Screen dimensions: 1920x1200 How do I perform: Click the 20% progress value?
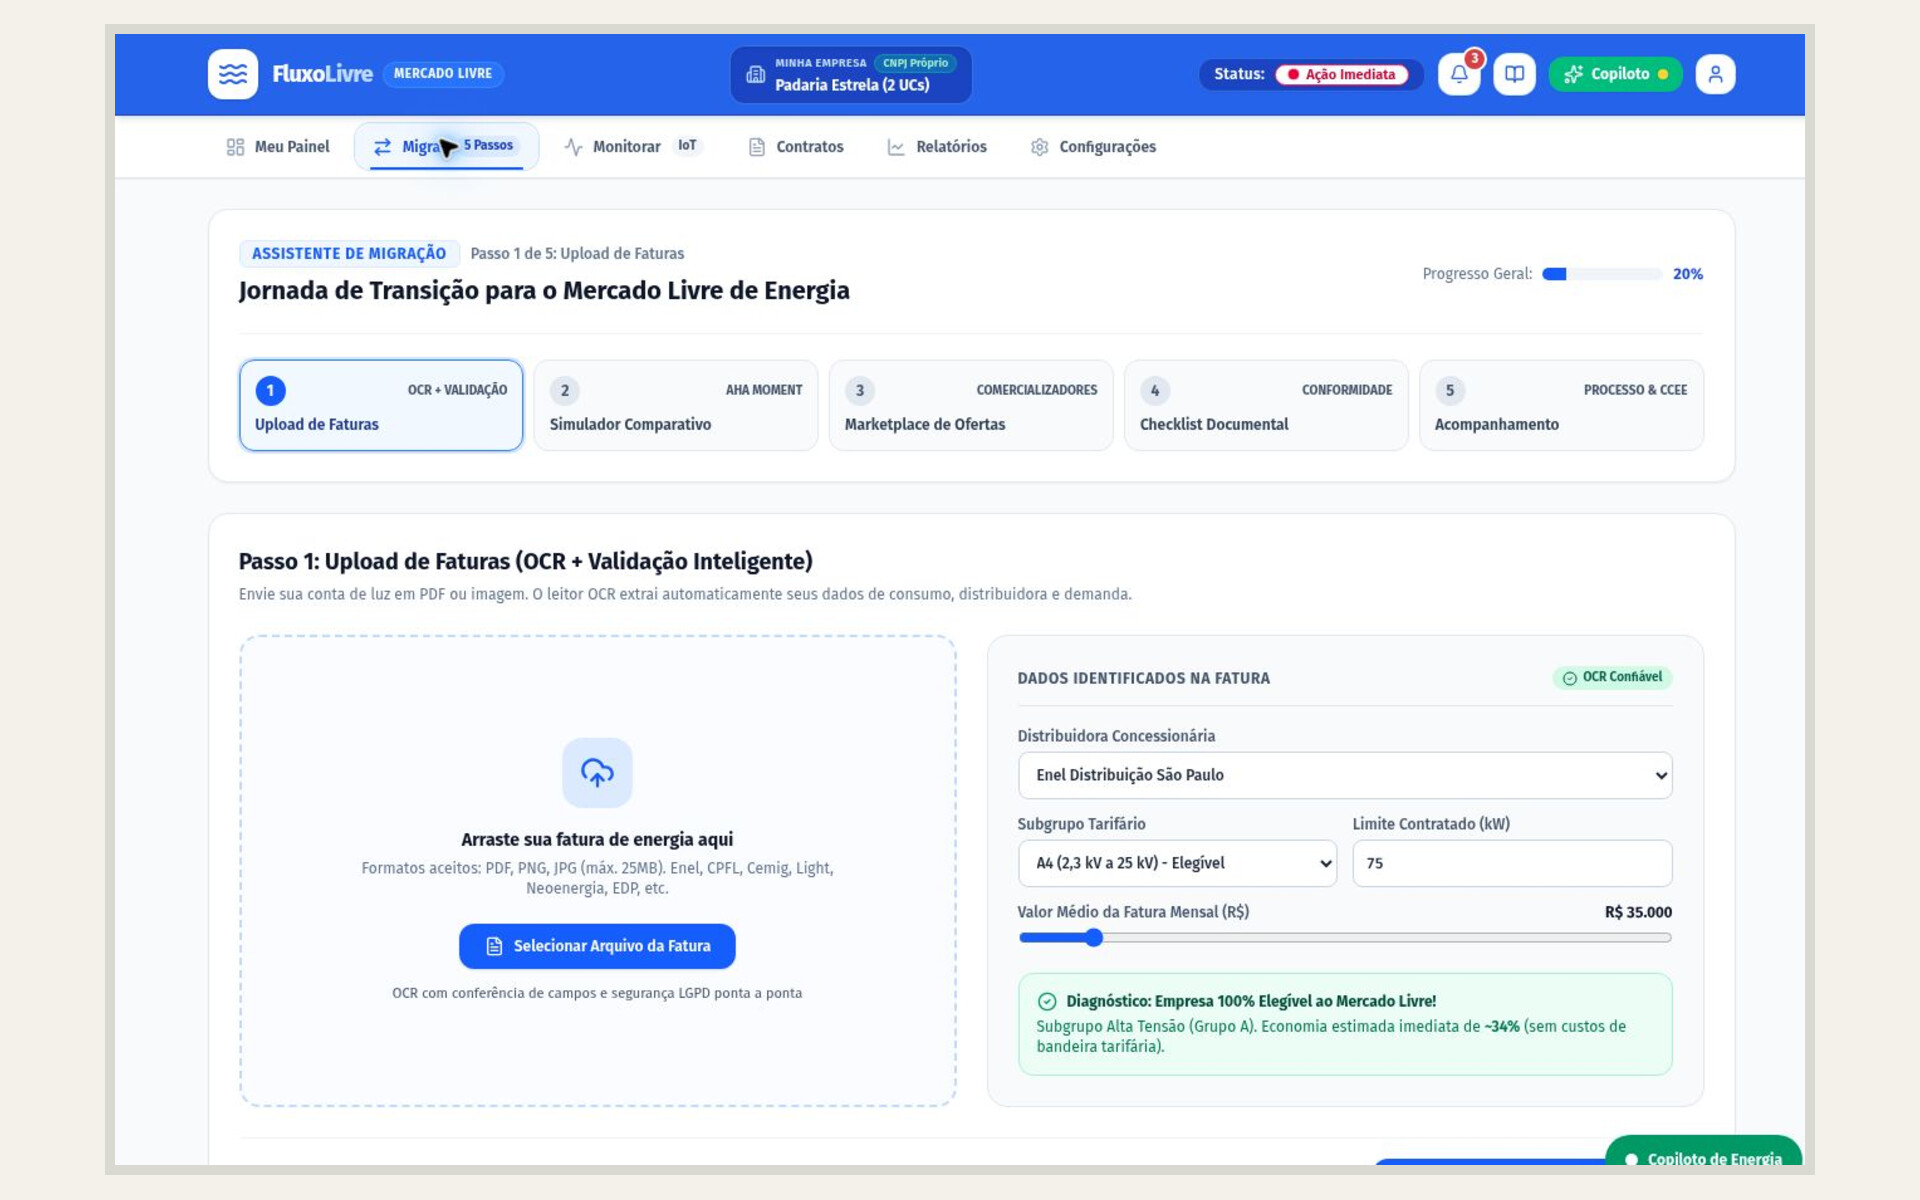[x=1688, y=274]
